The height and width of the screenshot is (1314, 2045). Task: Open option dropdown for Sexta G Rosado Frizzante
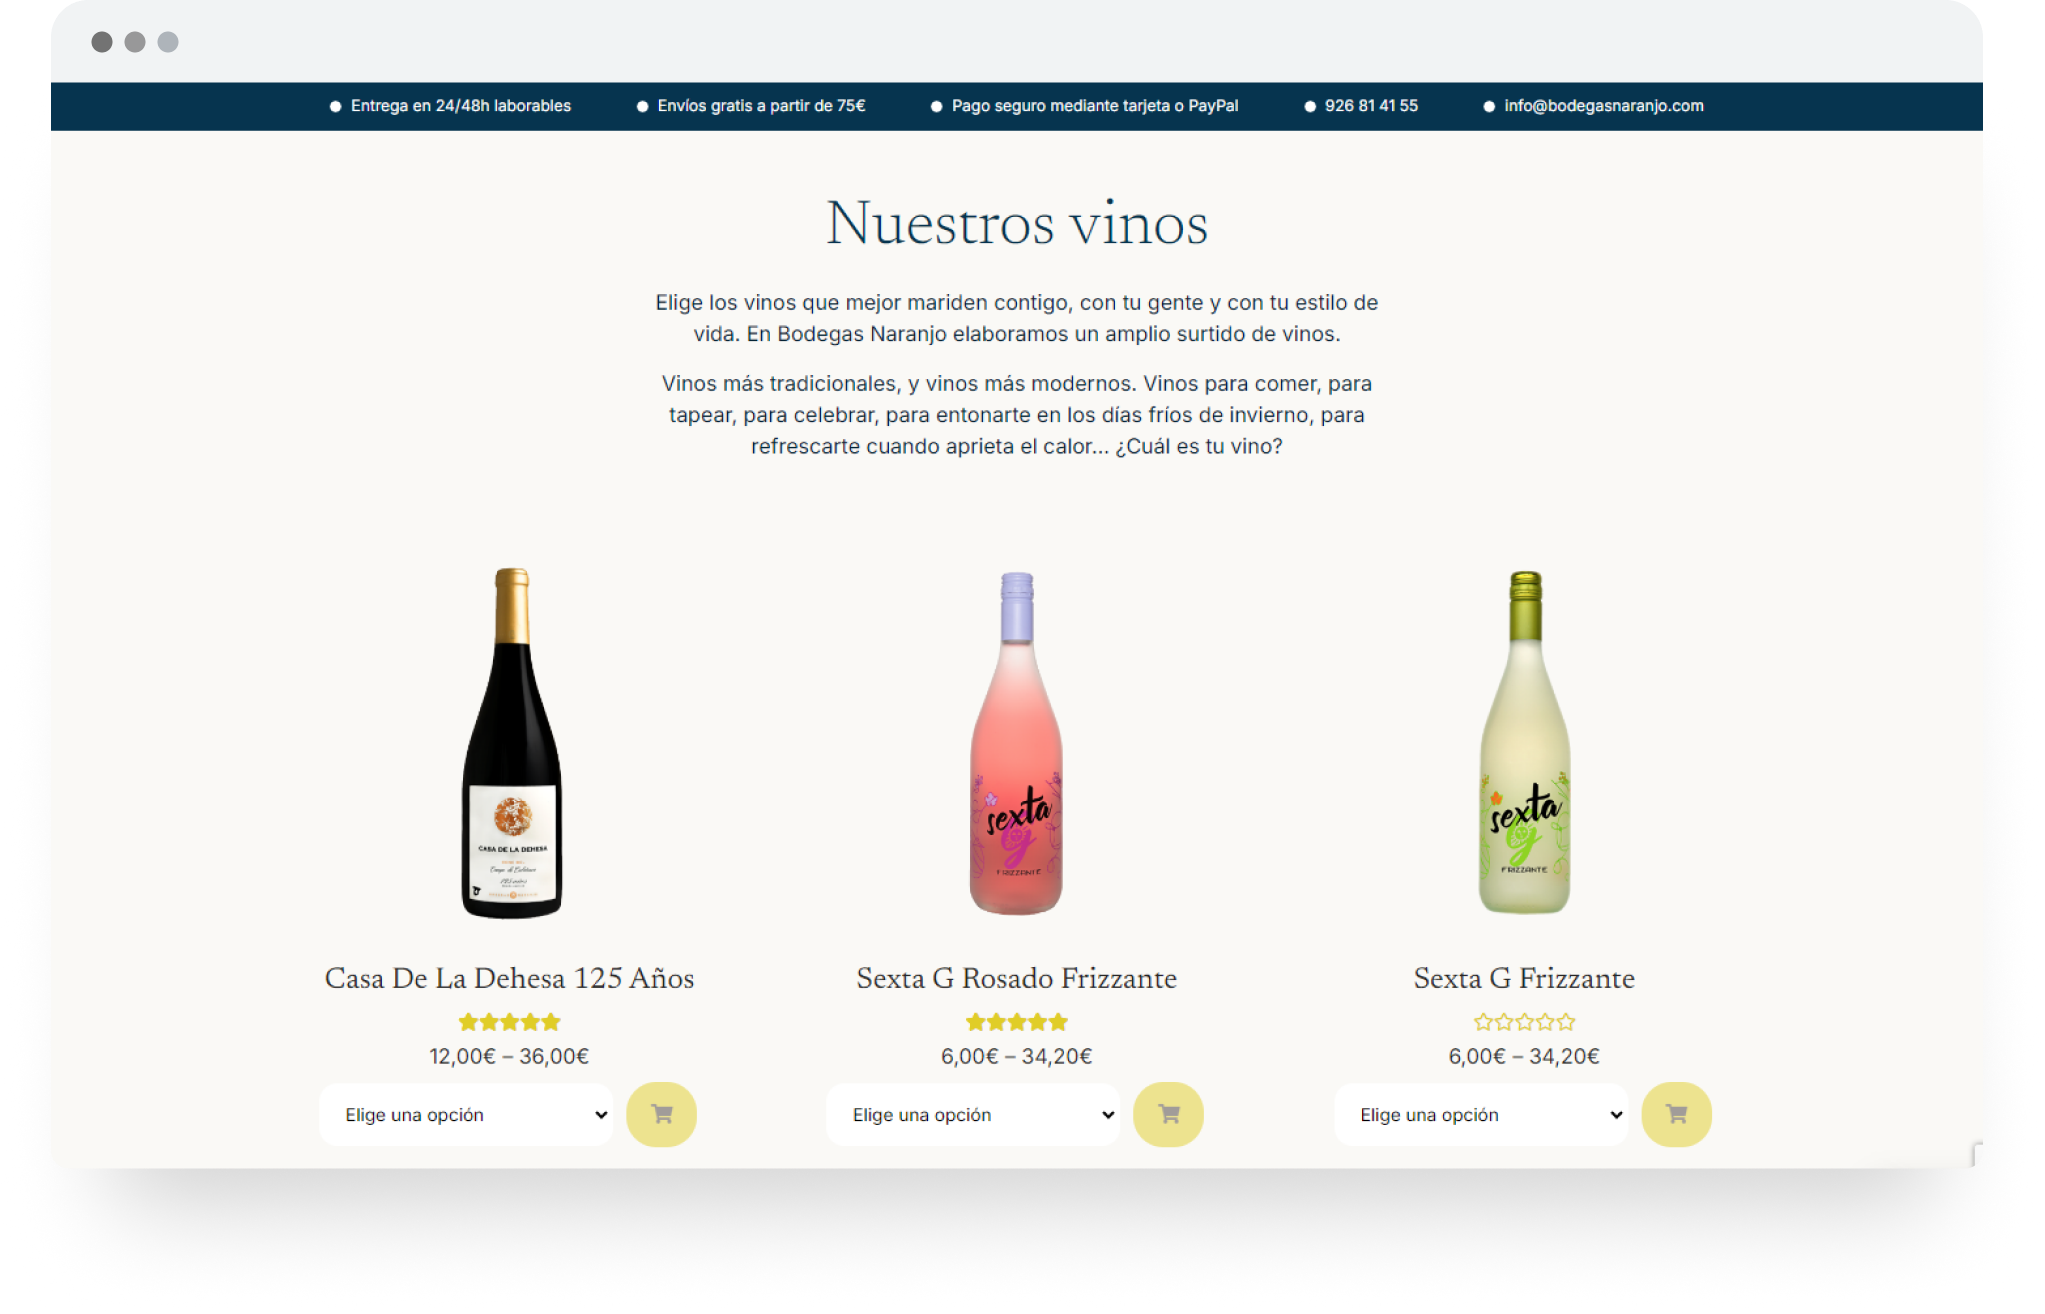coord(973,1114)
